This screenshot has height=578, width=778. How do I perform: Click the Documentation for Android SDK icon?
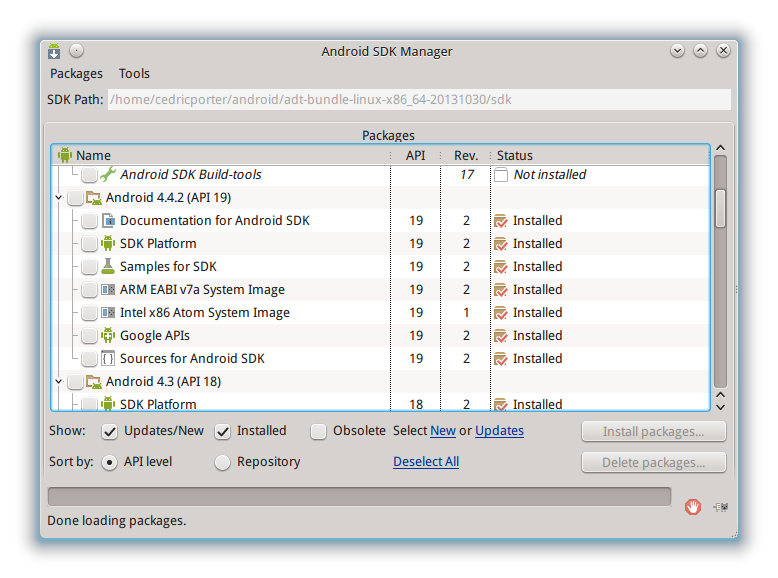(108, 220)
